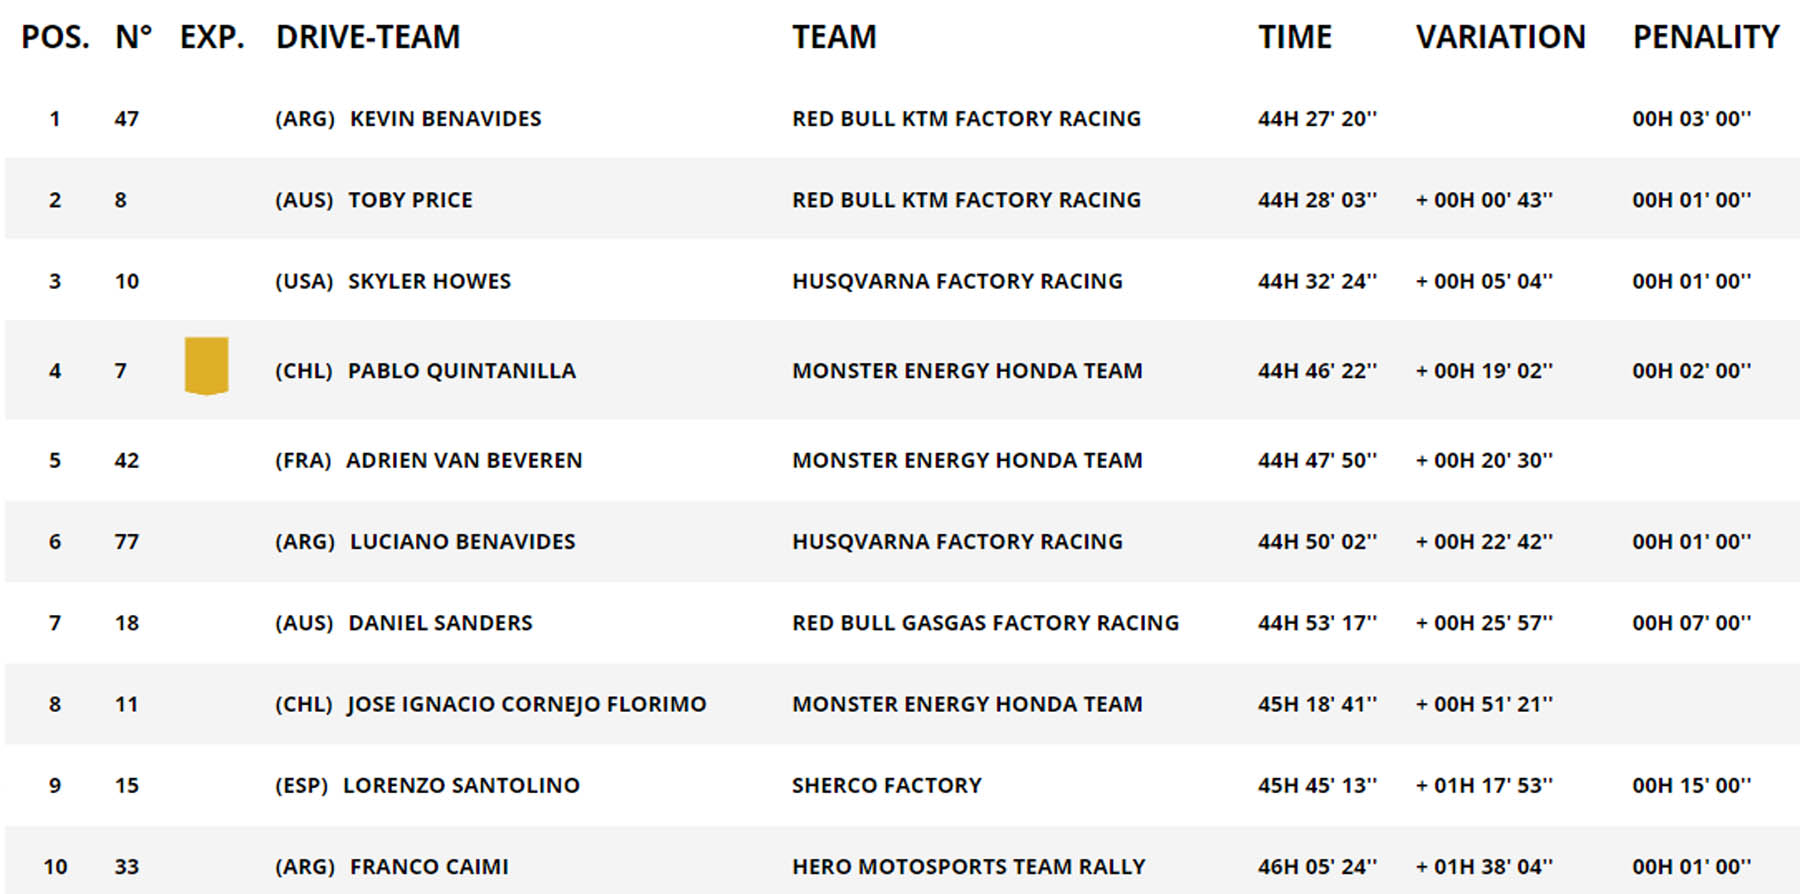Screen dimensions: 1800x894
Task: Click the TEAM column header
Action: [834, 37]
